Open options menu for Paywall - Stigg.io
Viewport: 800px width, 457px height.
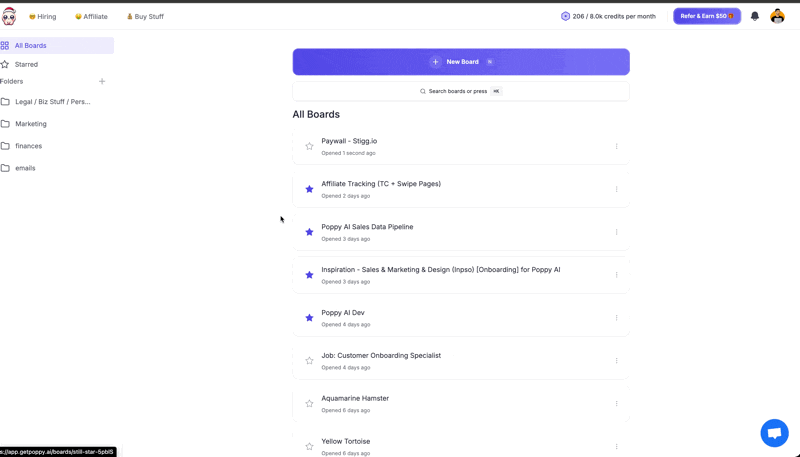pyautogui.click(x=616, y=146)
